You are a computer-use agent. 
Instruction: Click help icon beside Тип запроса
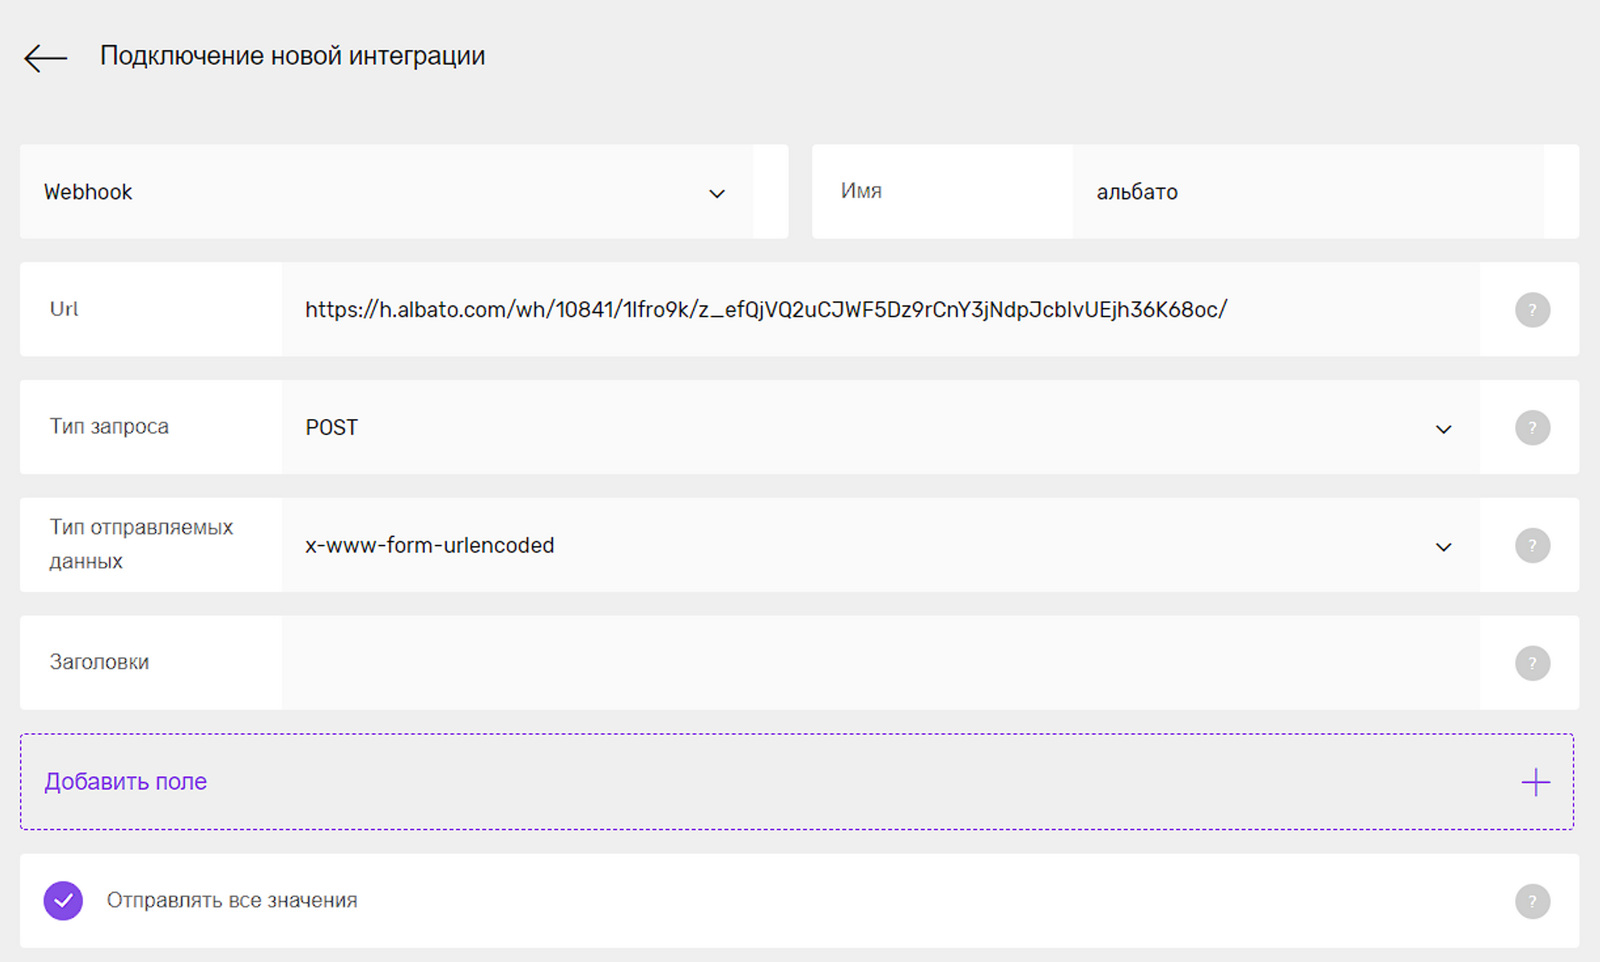[1532, 428]
